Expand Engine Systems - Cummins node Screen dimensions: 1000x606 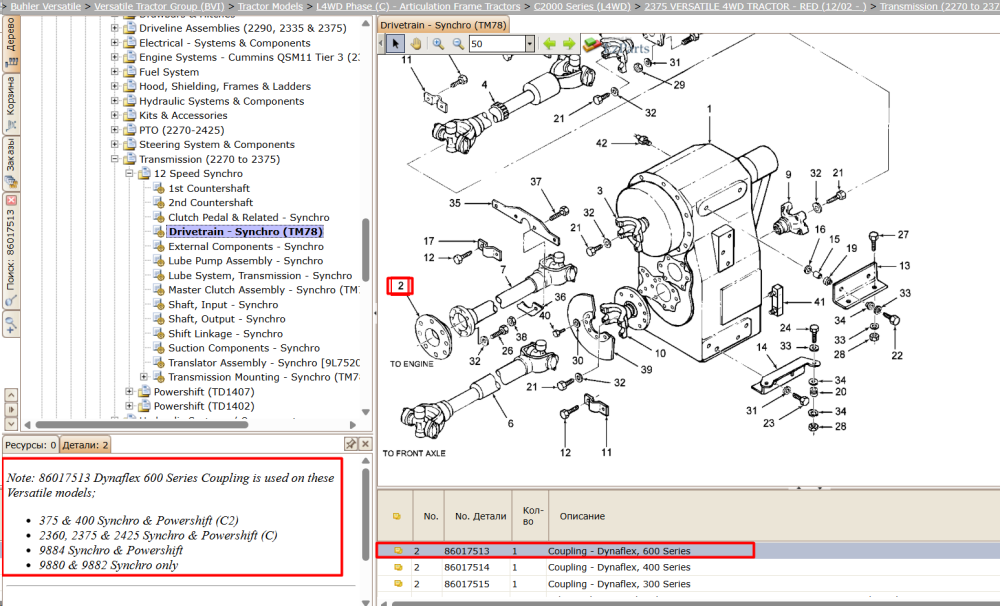point(115,57)
